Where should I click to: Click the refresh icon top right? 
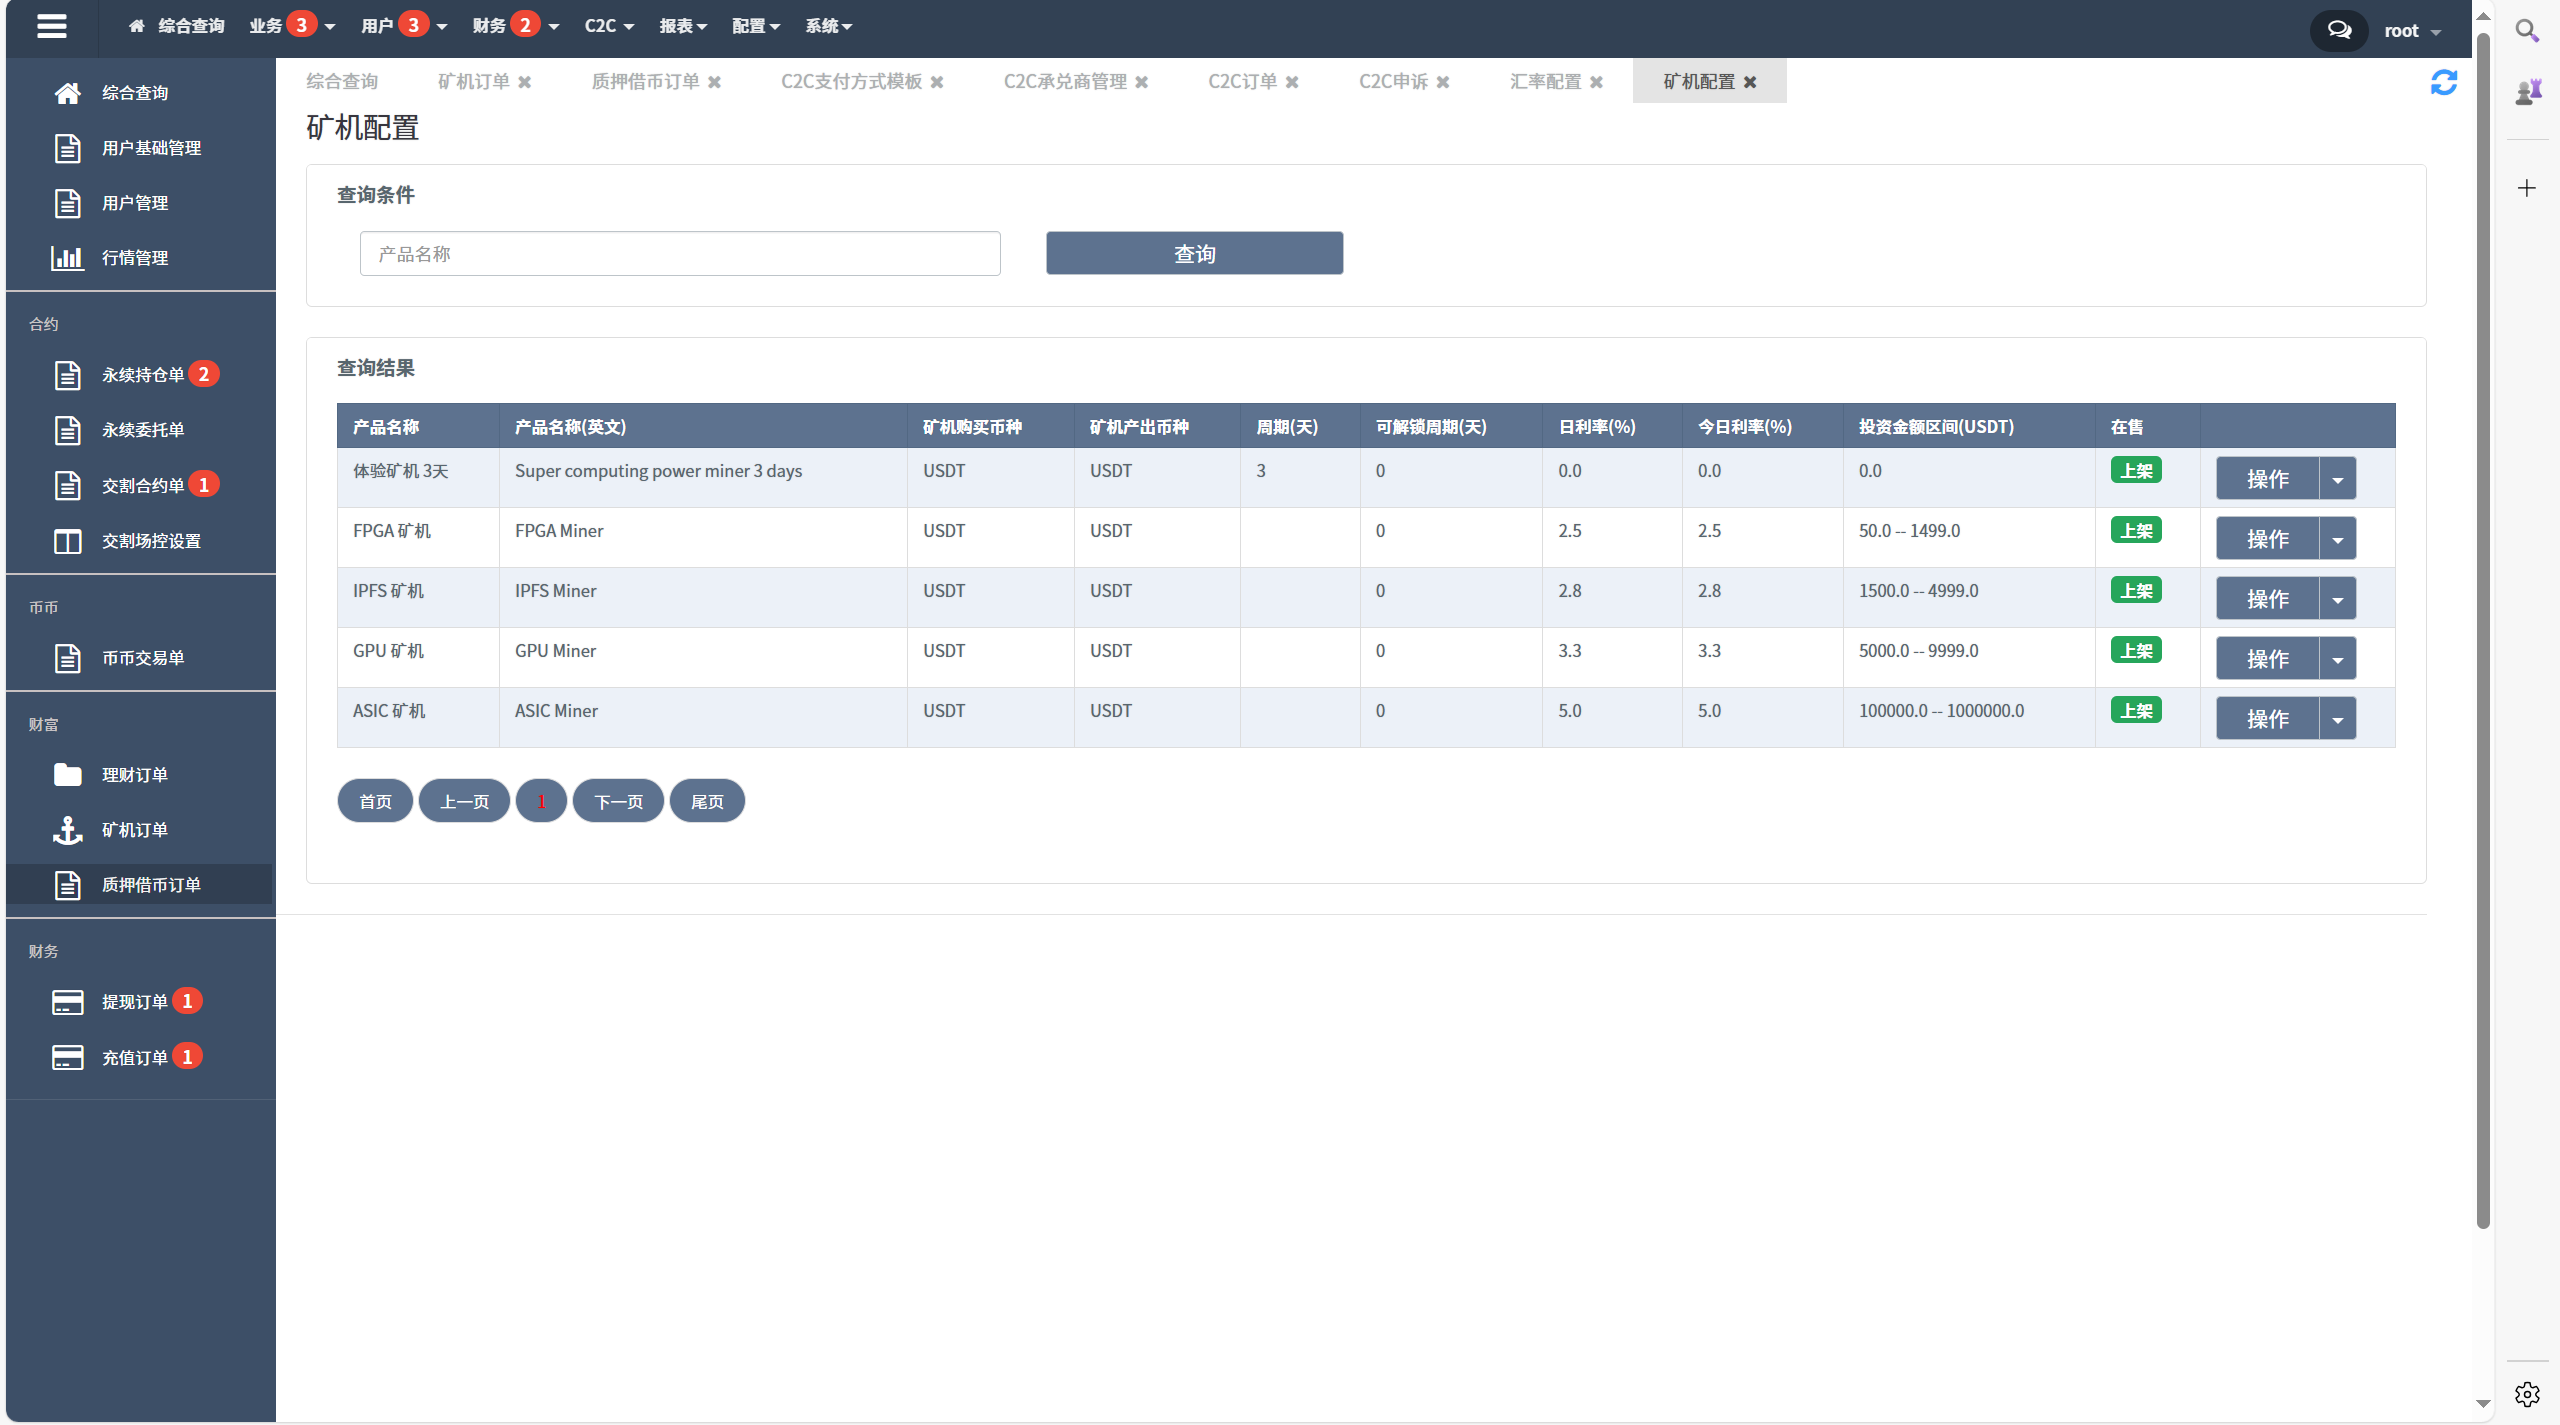(x=2444, y=82)
